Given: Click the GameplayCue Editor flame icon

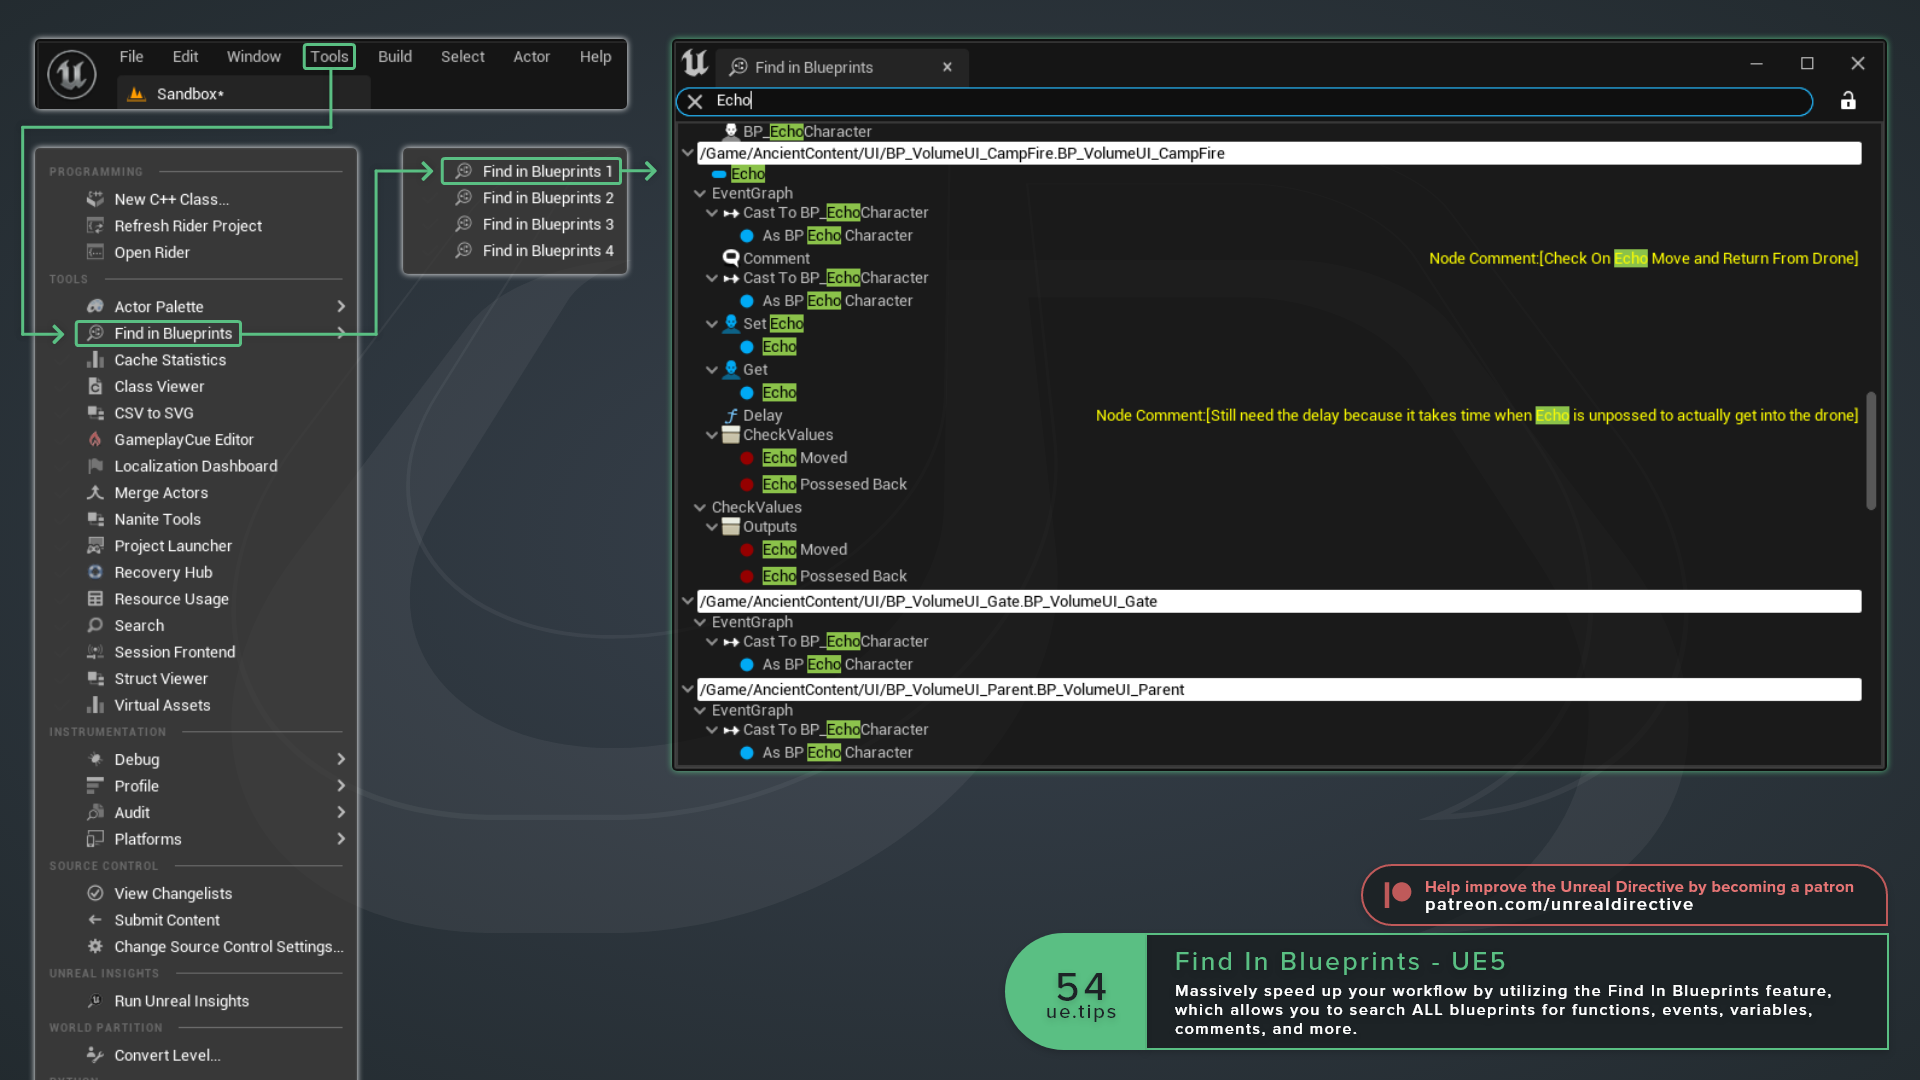Looking at the screenshot, I should (95, 439).
